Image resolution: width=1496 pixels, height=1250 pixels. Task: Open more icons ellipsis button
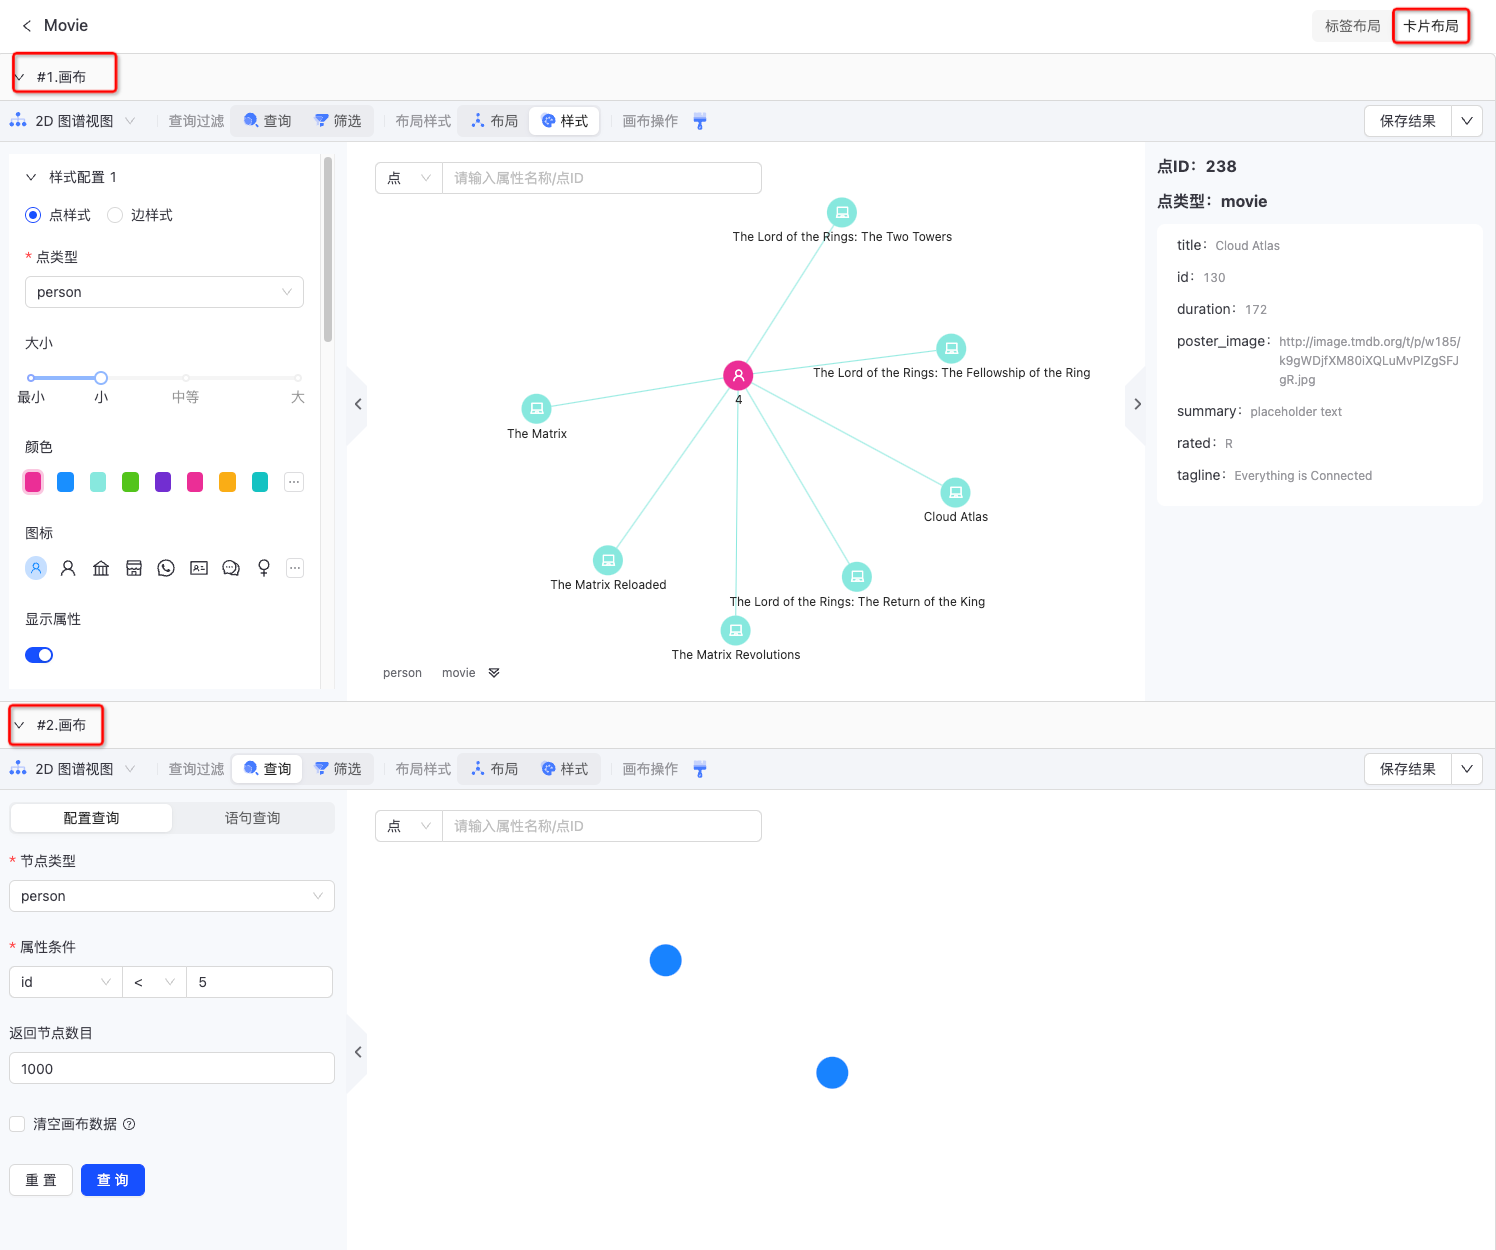click(294, 568)
